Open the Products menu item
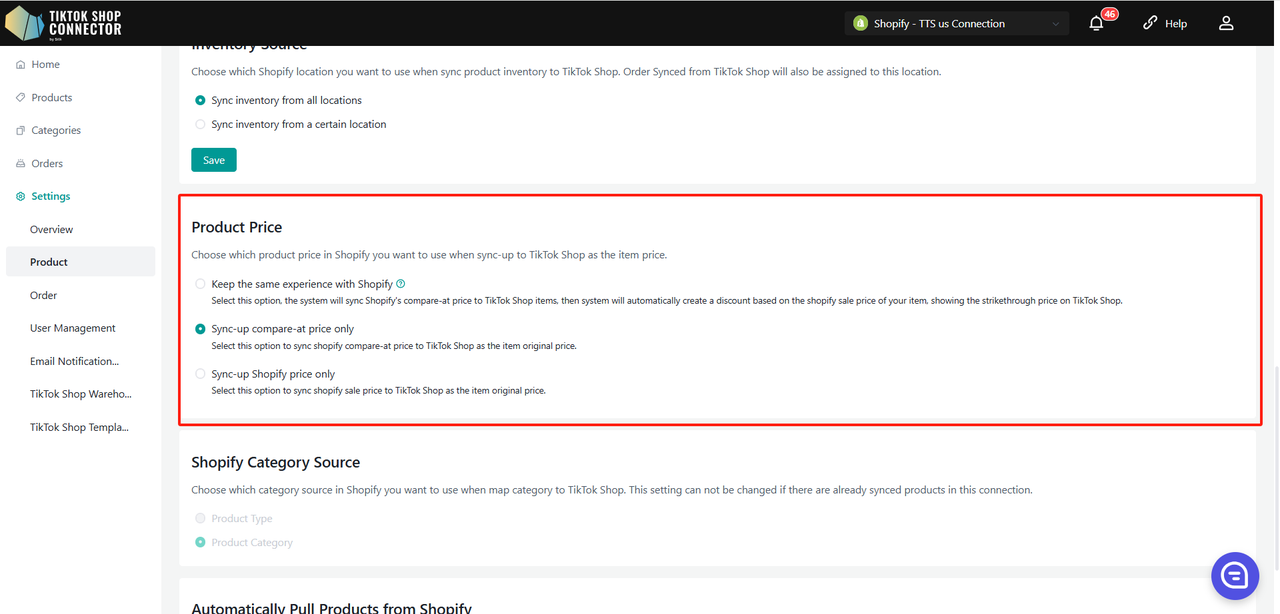 (x=51, y=98)
